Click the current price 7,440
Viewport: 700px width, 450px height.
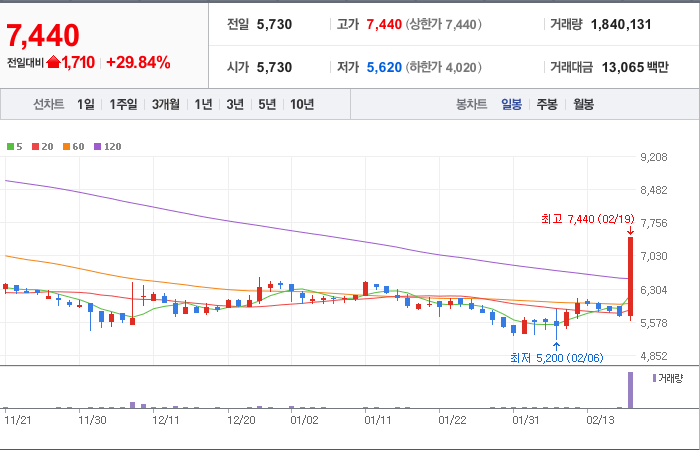pos(43,35)
